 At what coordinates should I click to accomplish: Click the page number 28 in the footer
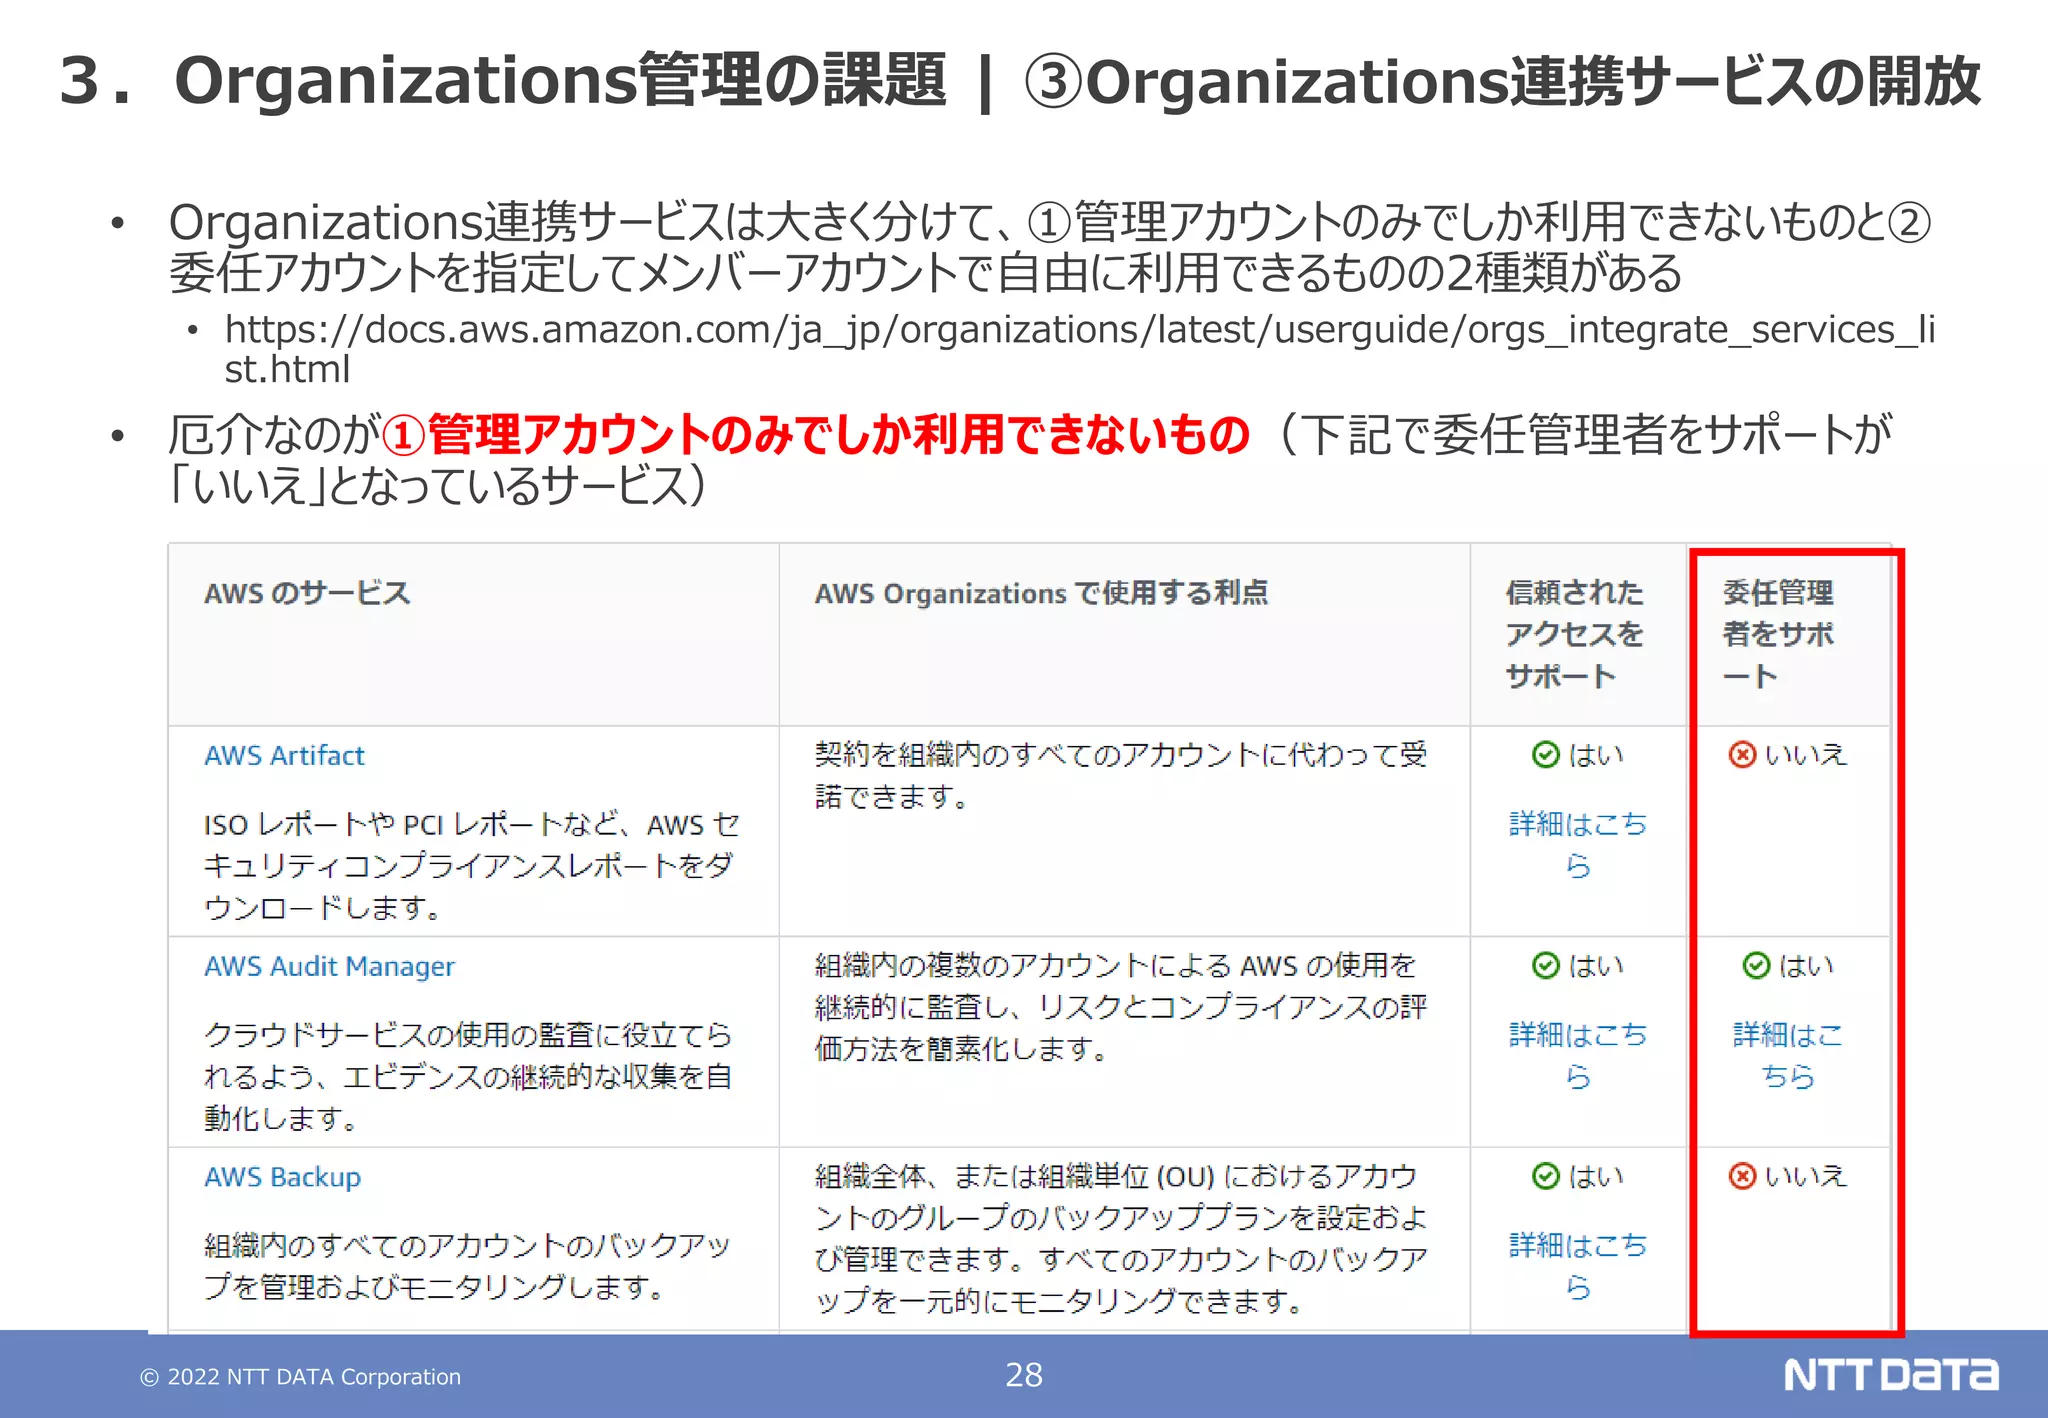(x=1024, y=1375)
